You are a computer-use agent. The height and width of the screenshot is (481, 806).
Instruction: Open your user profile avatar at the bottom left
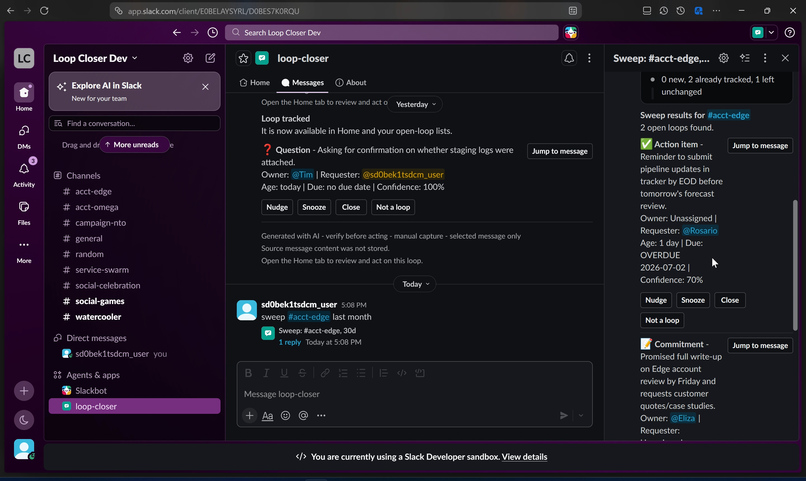click(24, 449)
